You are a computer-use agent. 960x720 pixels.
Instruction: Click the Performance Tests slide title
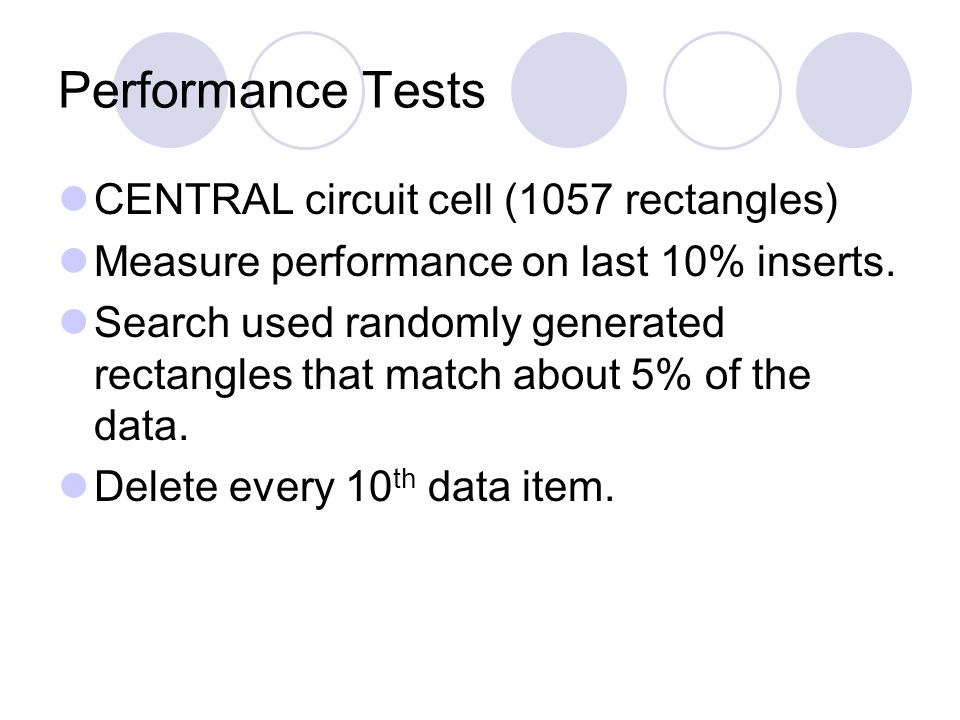(x=272, y=91)
